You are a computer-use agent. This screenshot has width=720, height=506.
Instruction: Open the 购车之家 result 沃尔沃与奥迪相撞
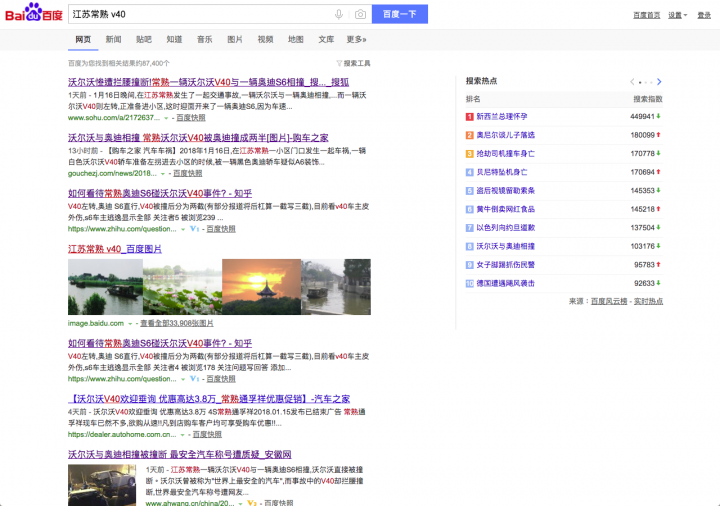(x=198, y=138)
